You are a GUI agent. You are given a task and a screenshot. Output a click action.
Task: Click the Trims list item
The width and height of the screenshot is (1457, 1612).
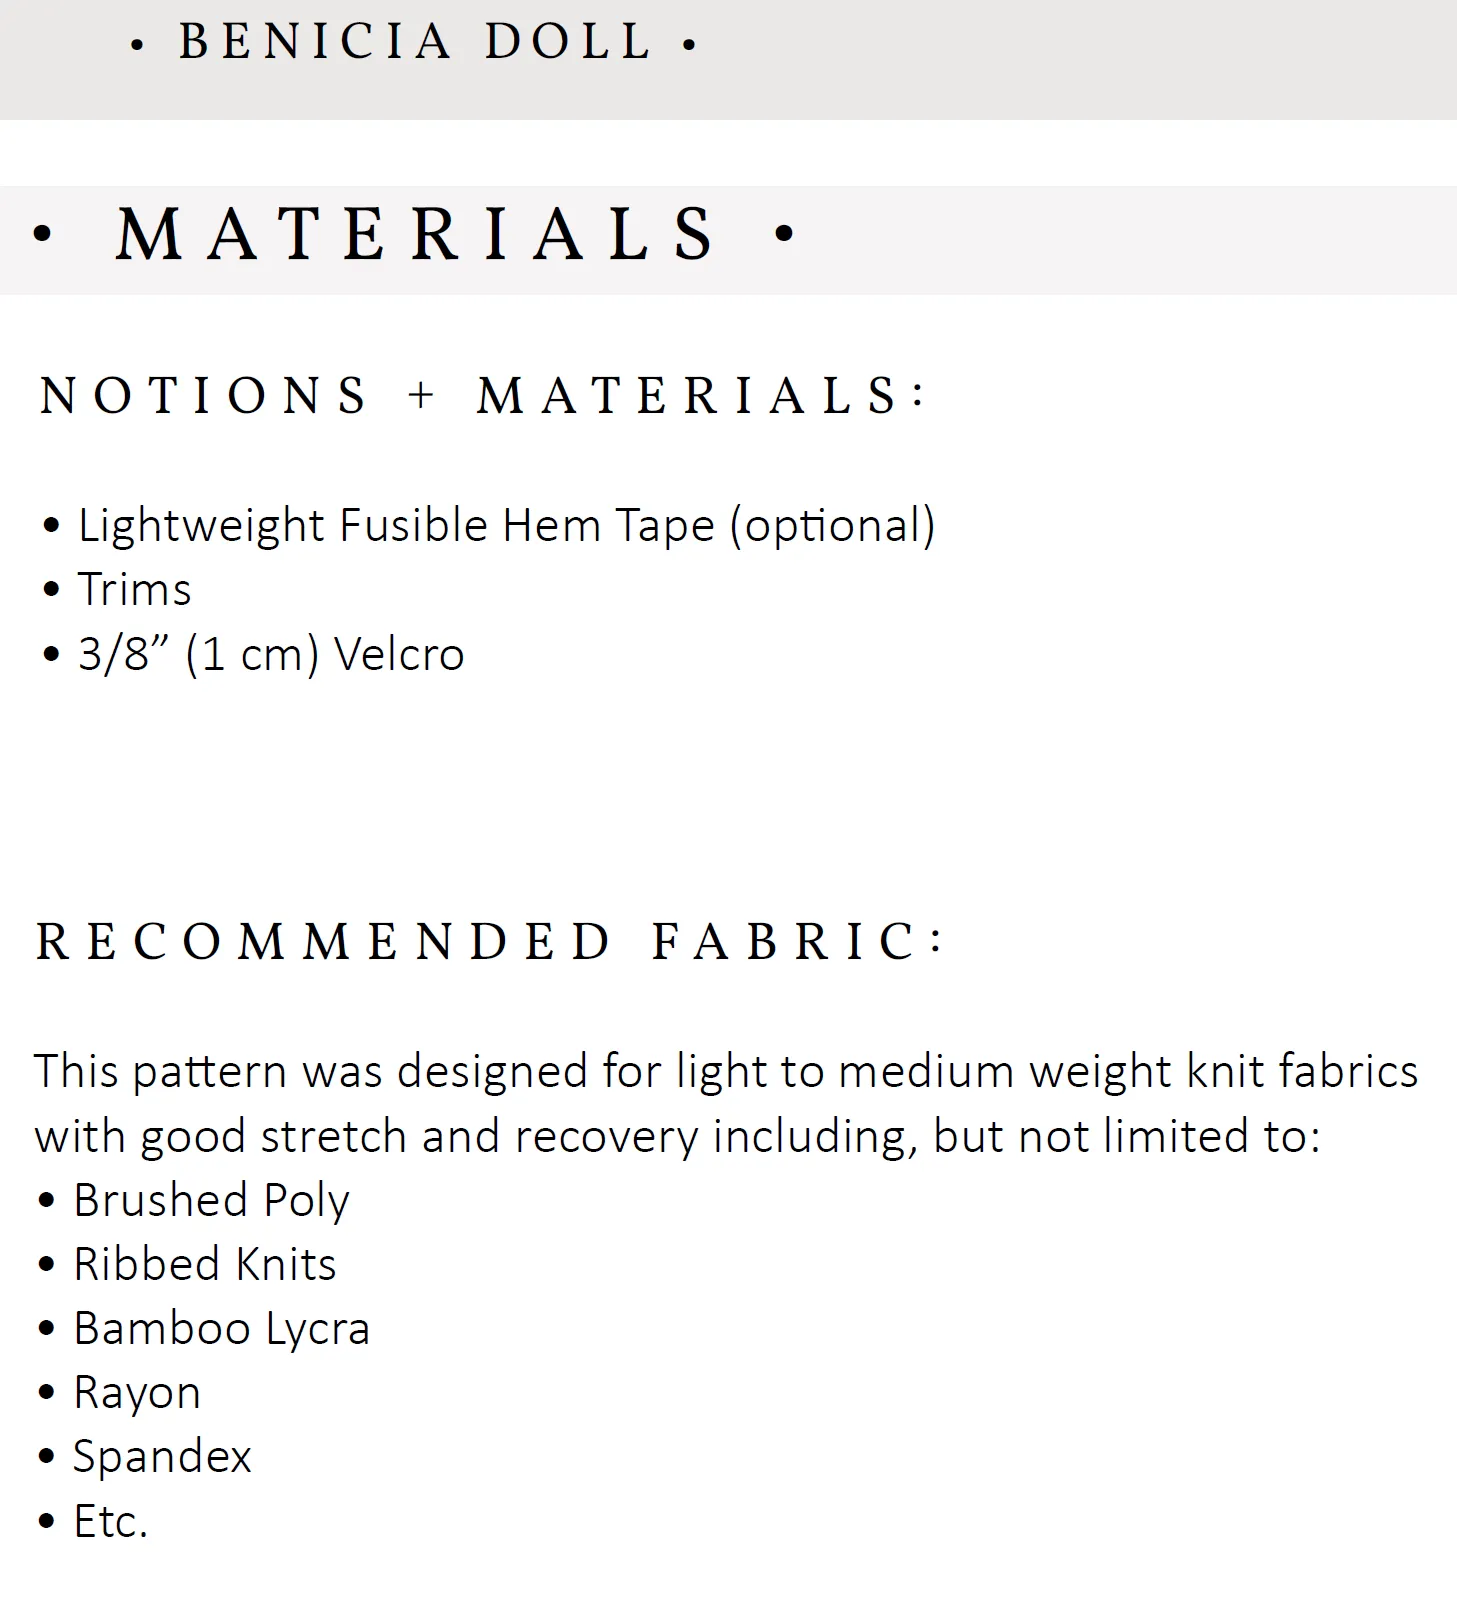(x=134, y=589)
